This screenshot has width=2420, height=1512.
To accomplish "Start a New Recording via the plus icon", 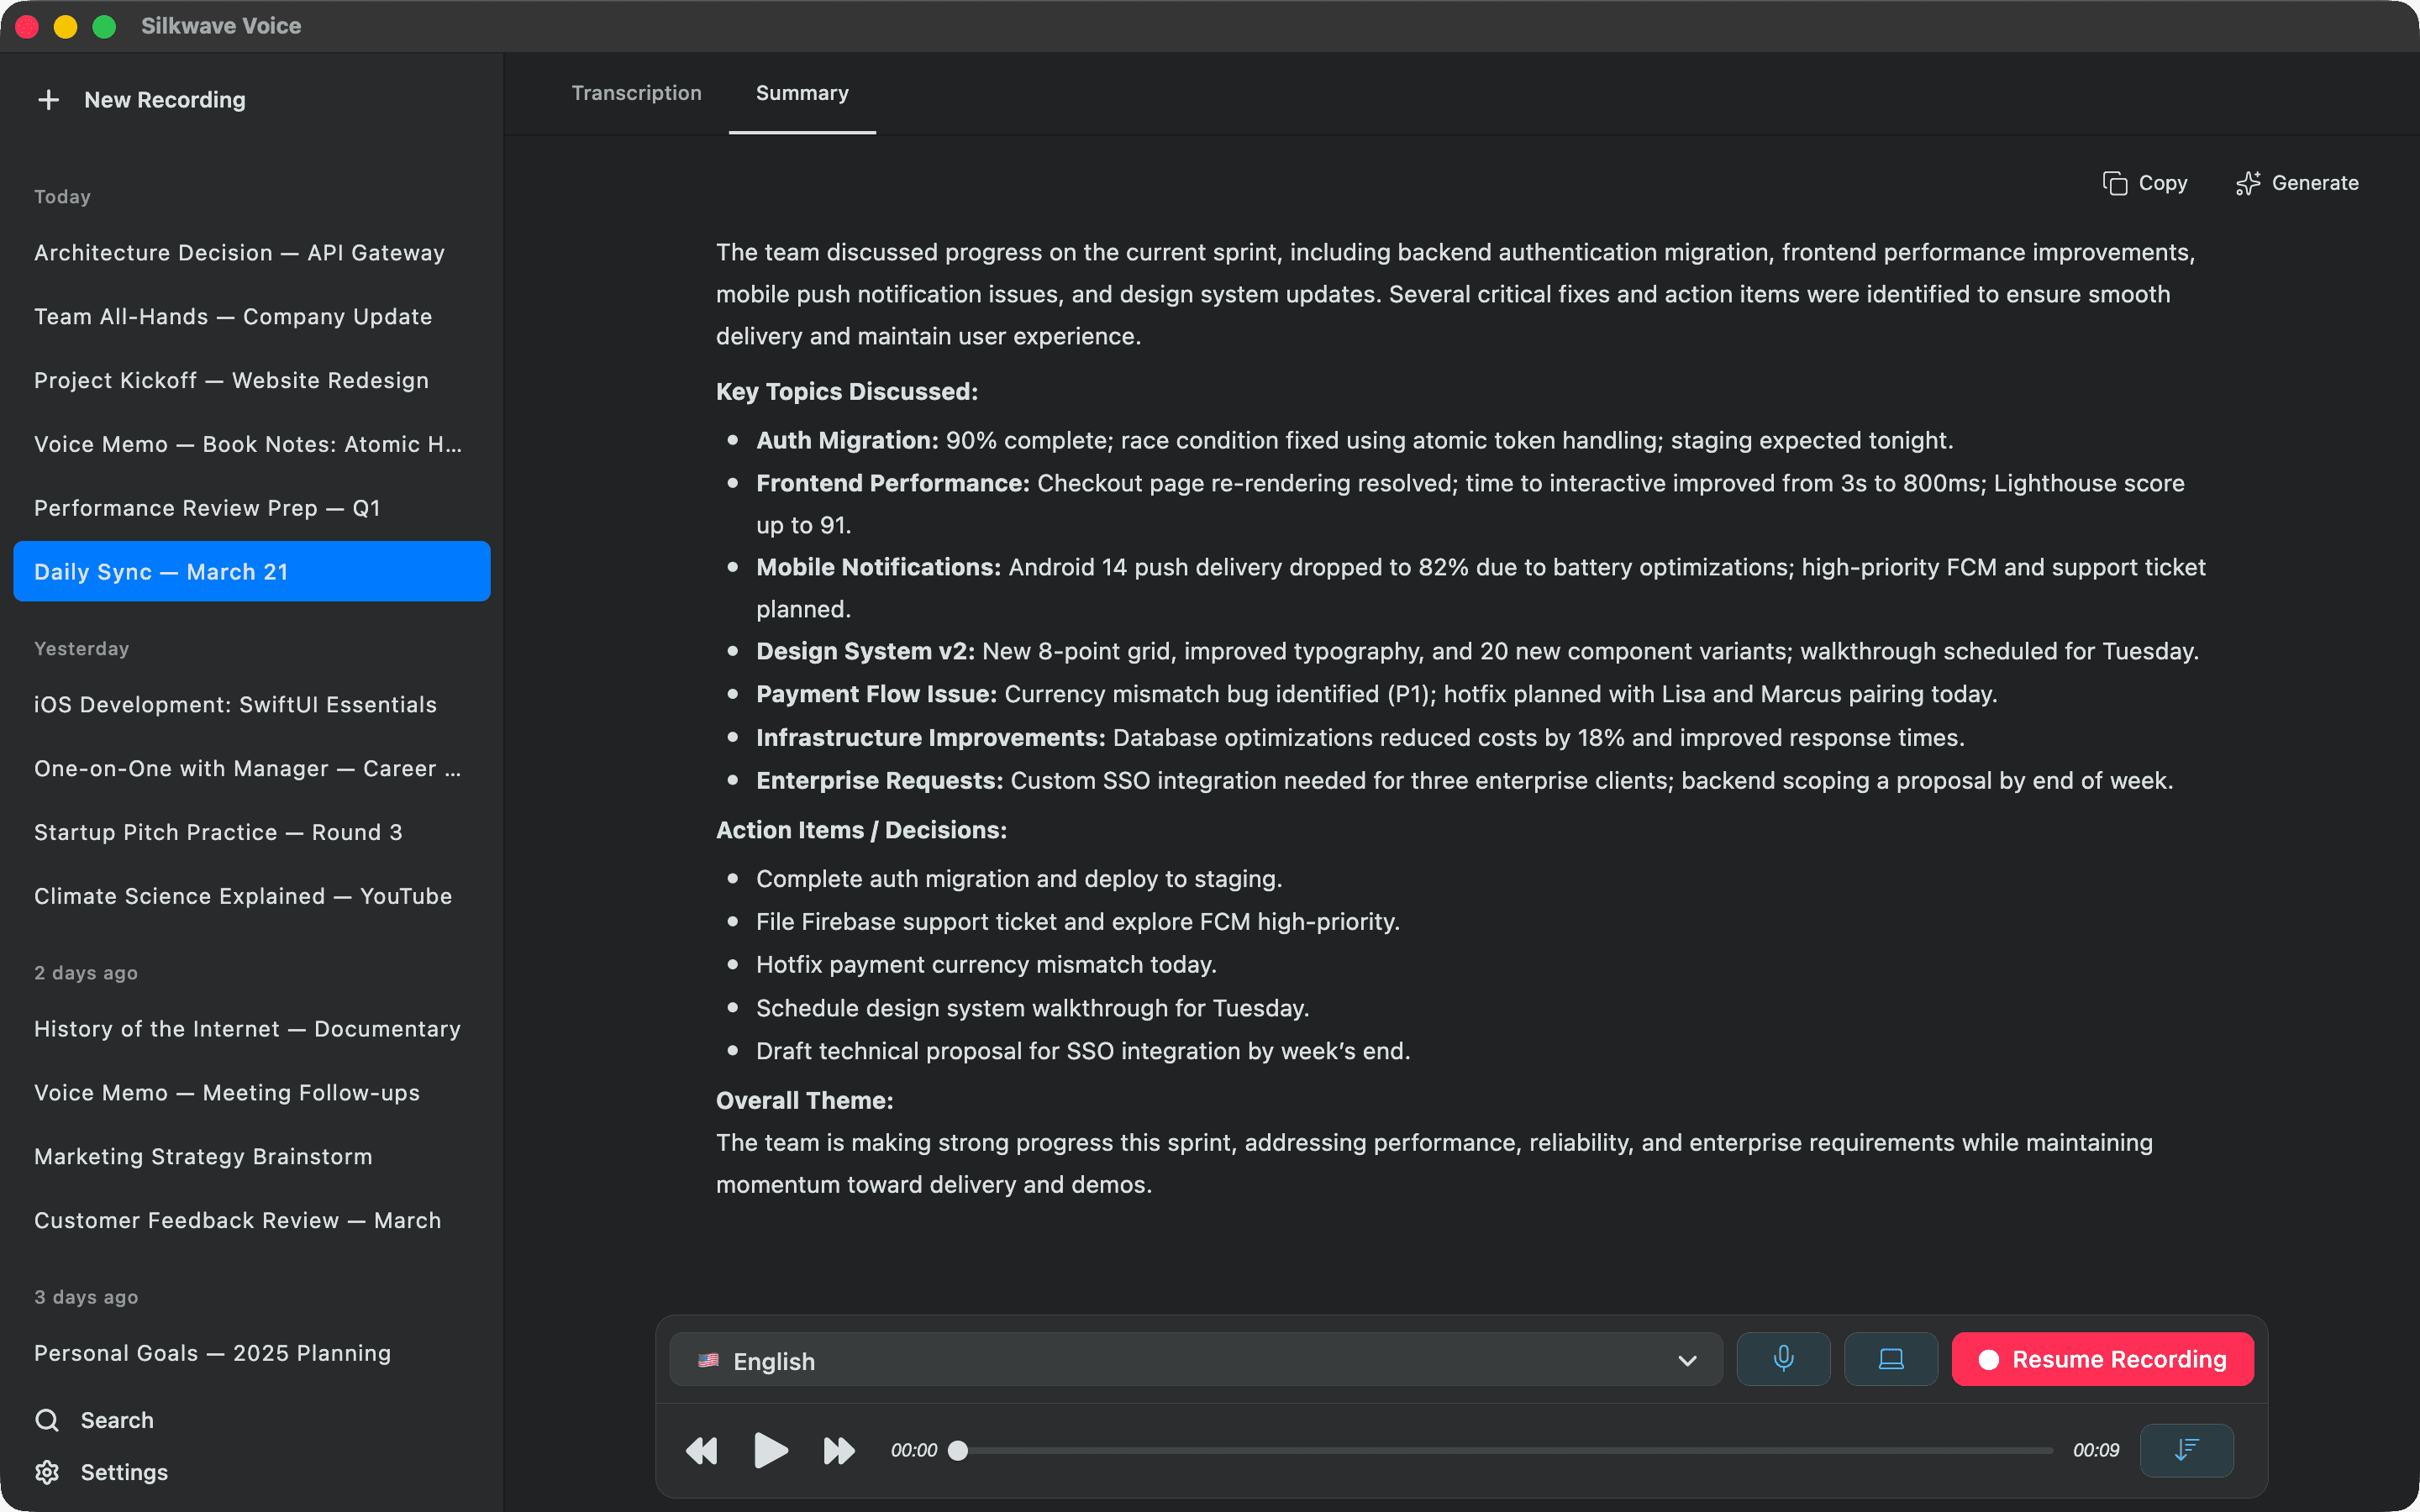I will 48,99.
